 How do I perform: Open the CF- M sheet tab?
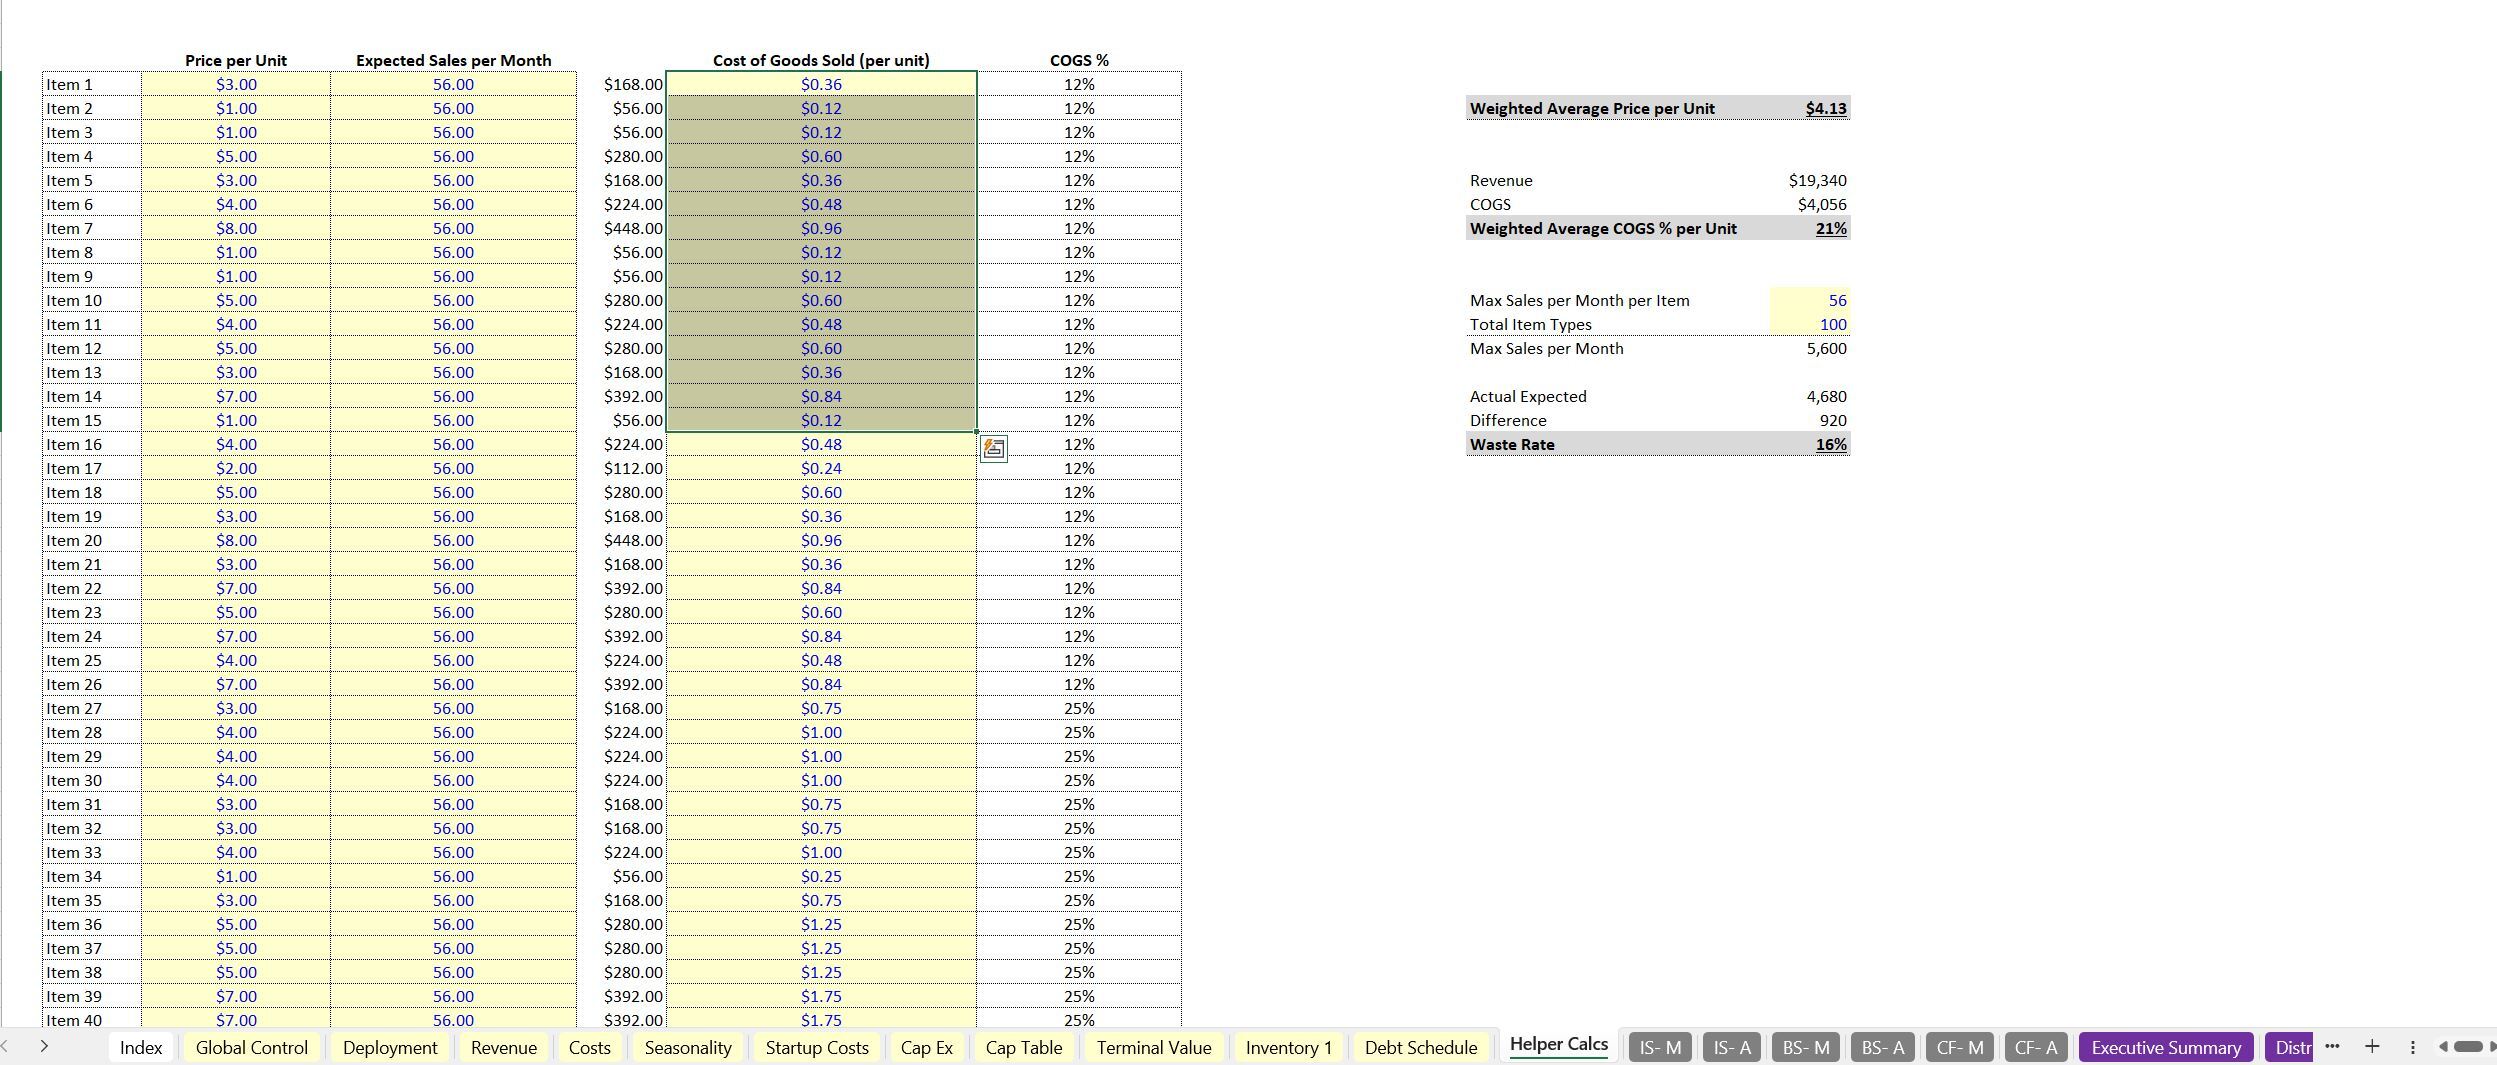coord(1960,1047)
